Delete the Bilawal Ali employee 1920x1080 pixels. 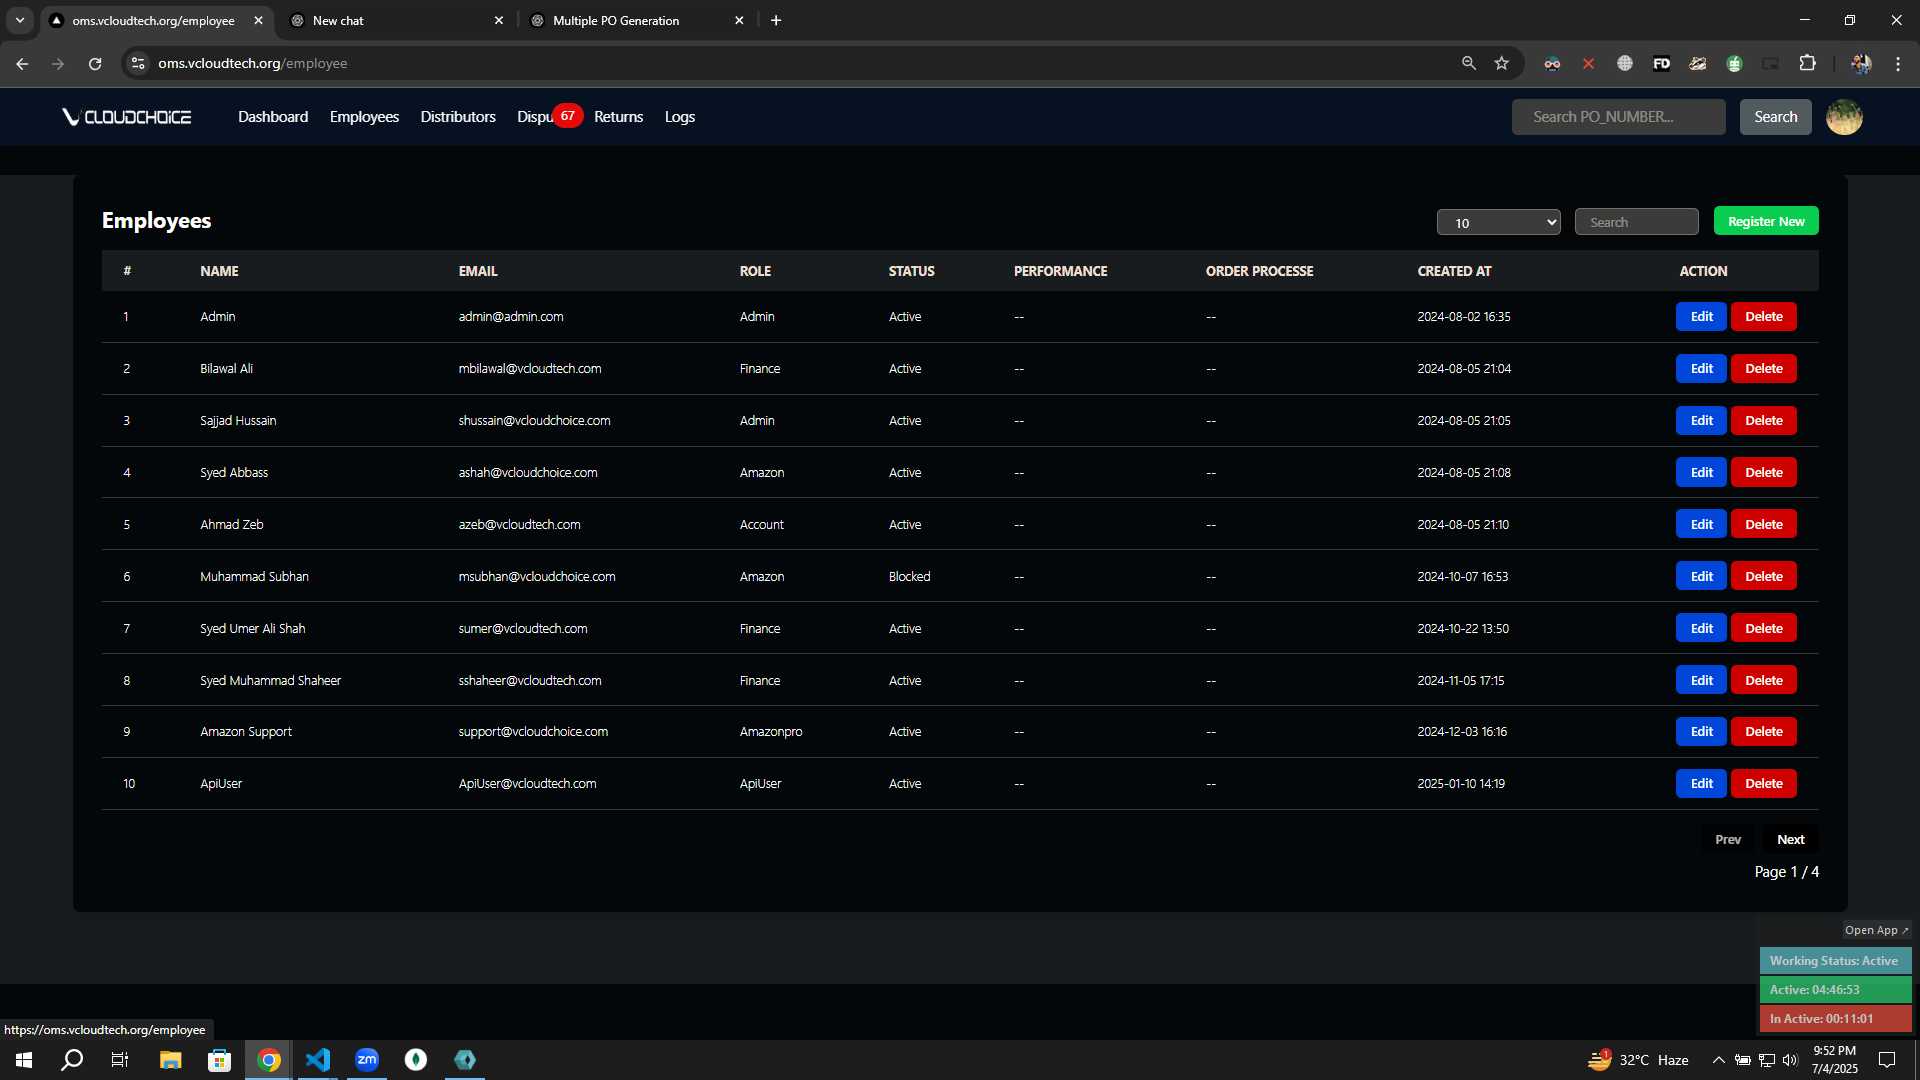(1763, 369)
